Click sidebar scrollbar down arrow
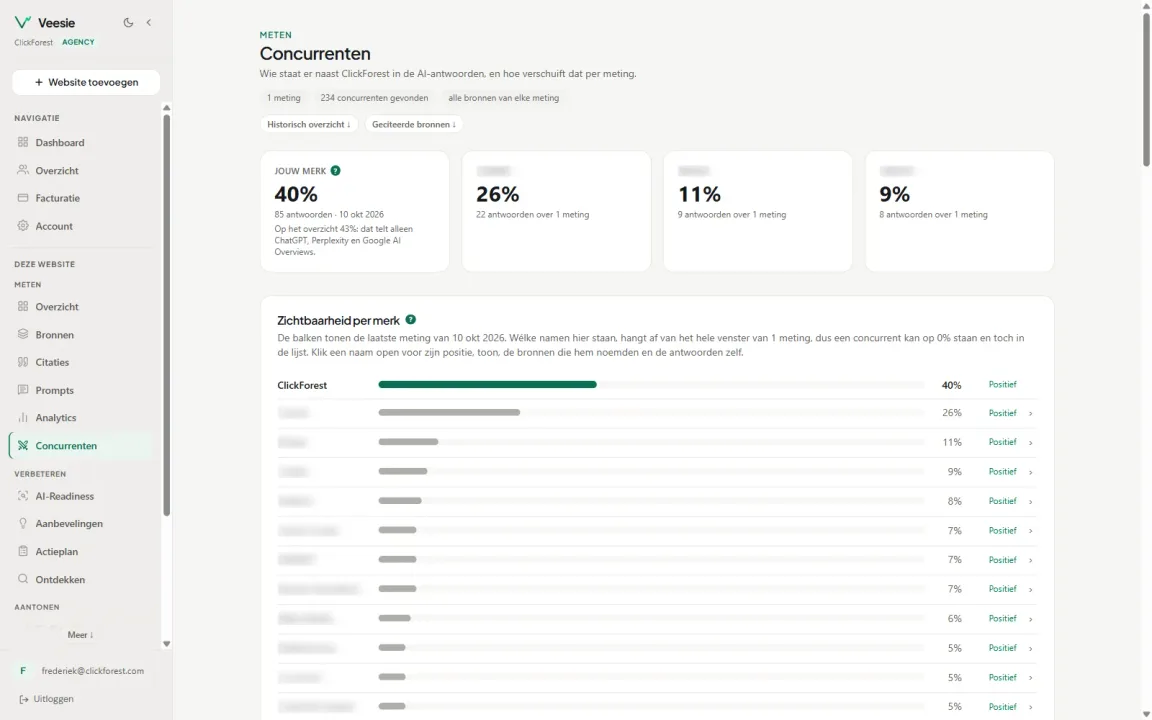The height and width of the screenshot is (720, 1152). 167,644
